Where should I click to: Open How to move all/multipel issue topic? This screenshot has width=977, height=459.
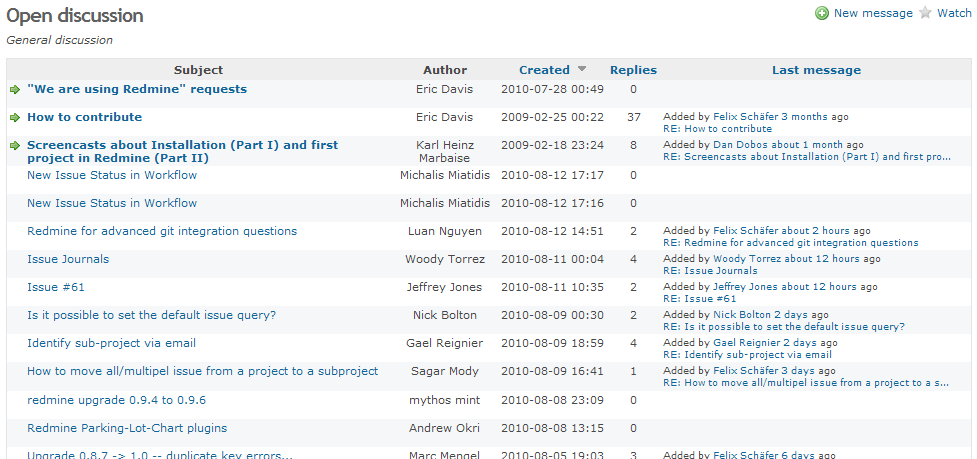click(x=203, y=371)
